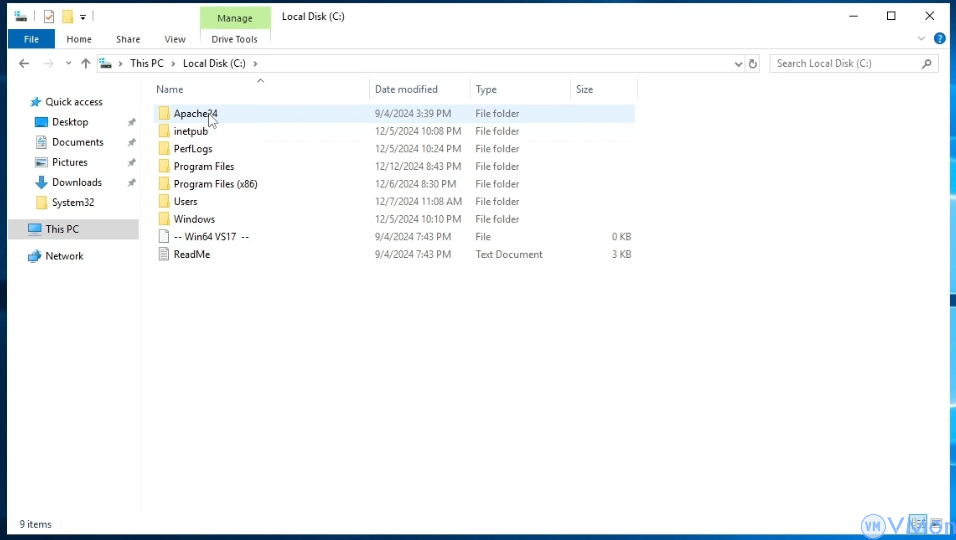The height and width of the screenshot is (540, 956).
Task: Click the Refresh button beside address bar
Action: tap(753, 63)
